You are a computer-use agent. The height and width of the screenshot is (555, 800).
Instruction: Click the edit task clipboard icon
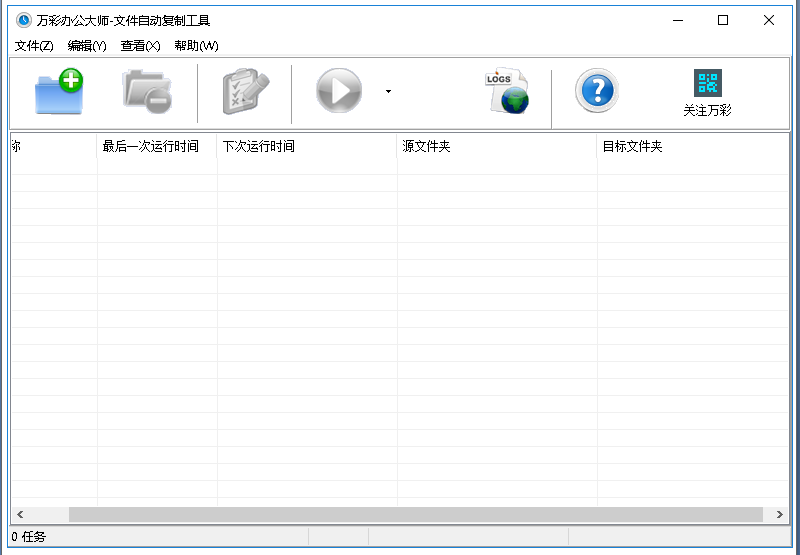tap(246, 92)
